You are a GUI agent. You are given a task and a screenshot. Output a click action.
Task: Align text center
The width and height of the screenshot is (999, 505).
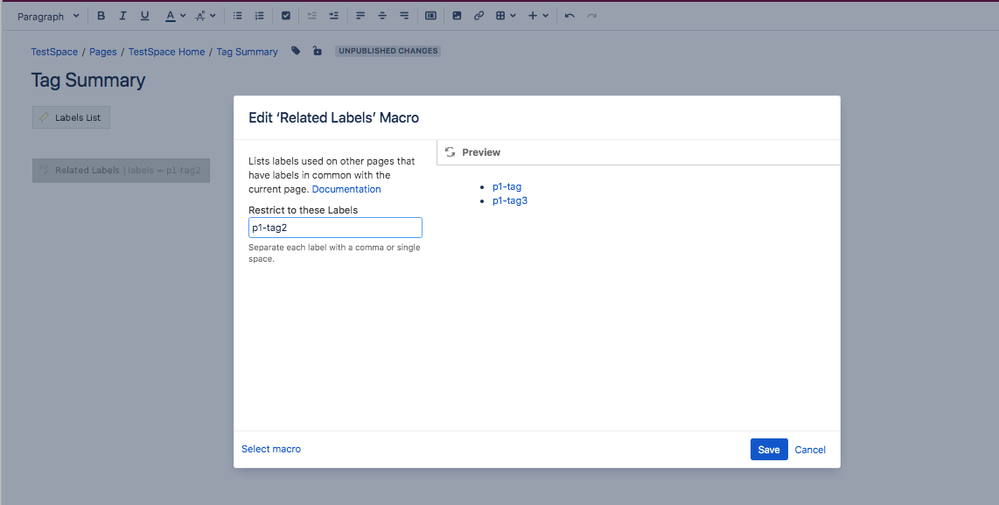pos(382,15)
